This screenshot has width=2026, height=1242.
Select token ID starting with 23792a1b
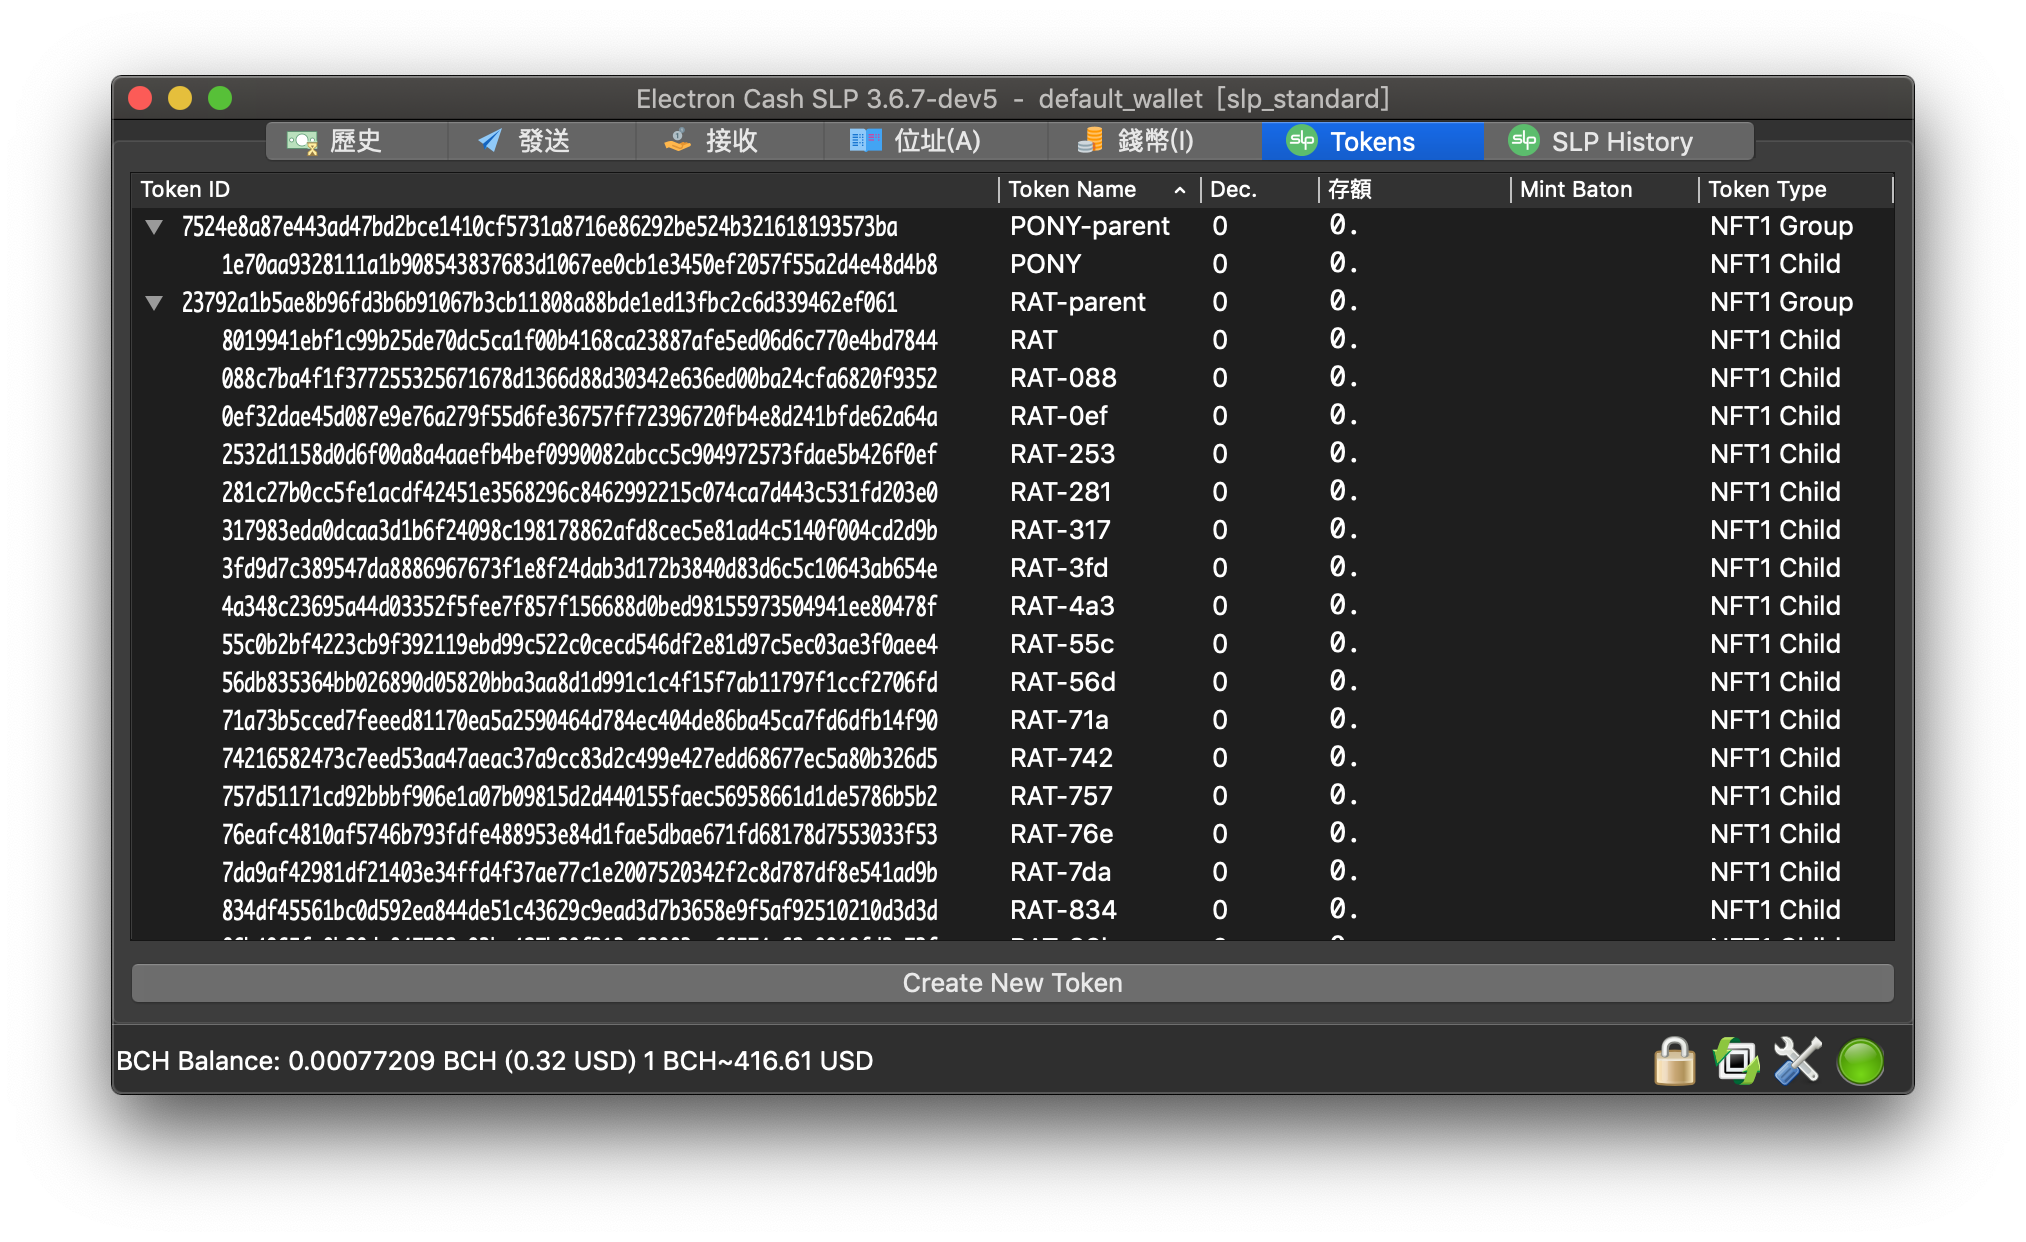539,302
